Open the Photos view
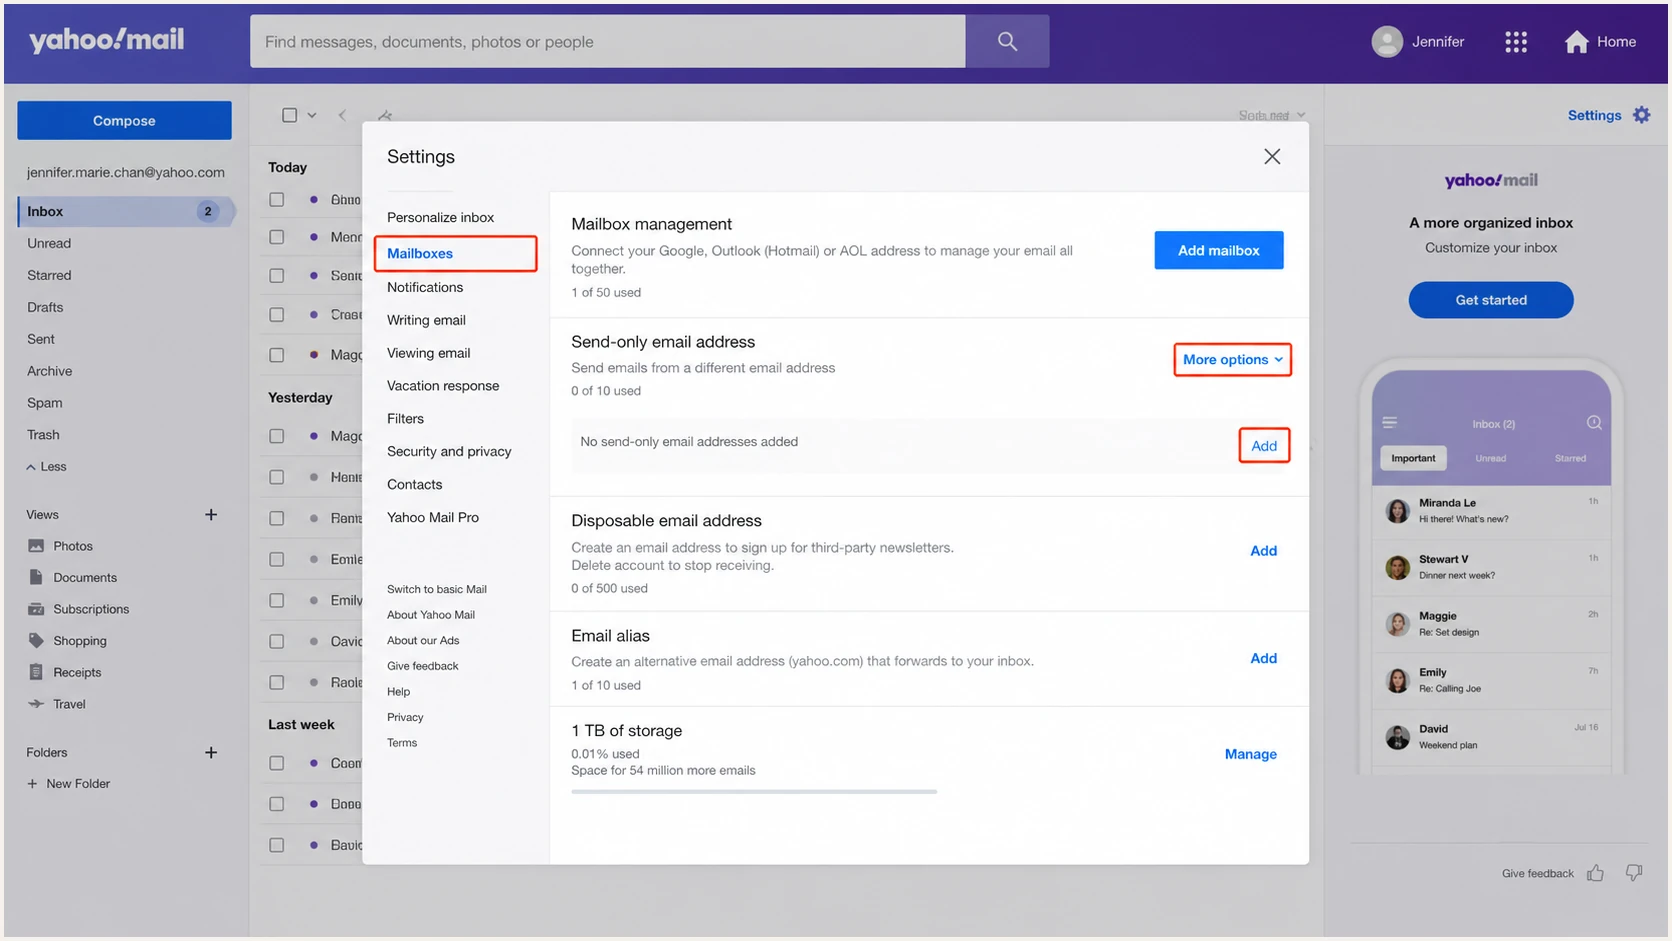The image size is (1672, 941). pos(72,546)
